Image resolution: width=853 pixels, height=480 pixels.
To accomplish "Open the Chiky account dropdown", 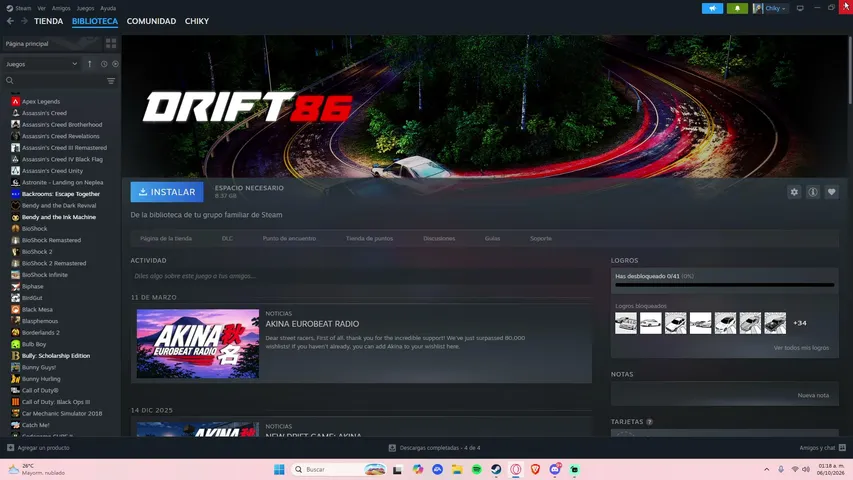I will pos(770,8).
